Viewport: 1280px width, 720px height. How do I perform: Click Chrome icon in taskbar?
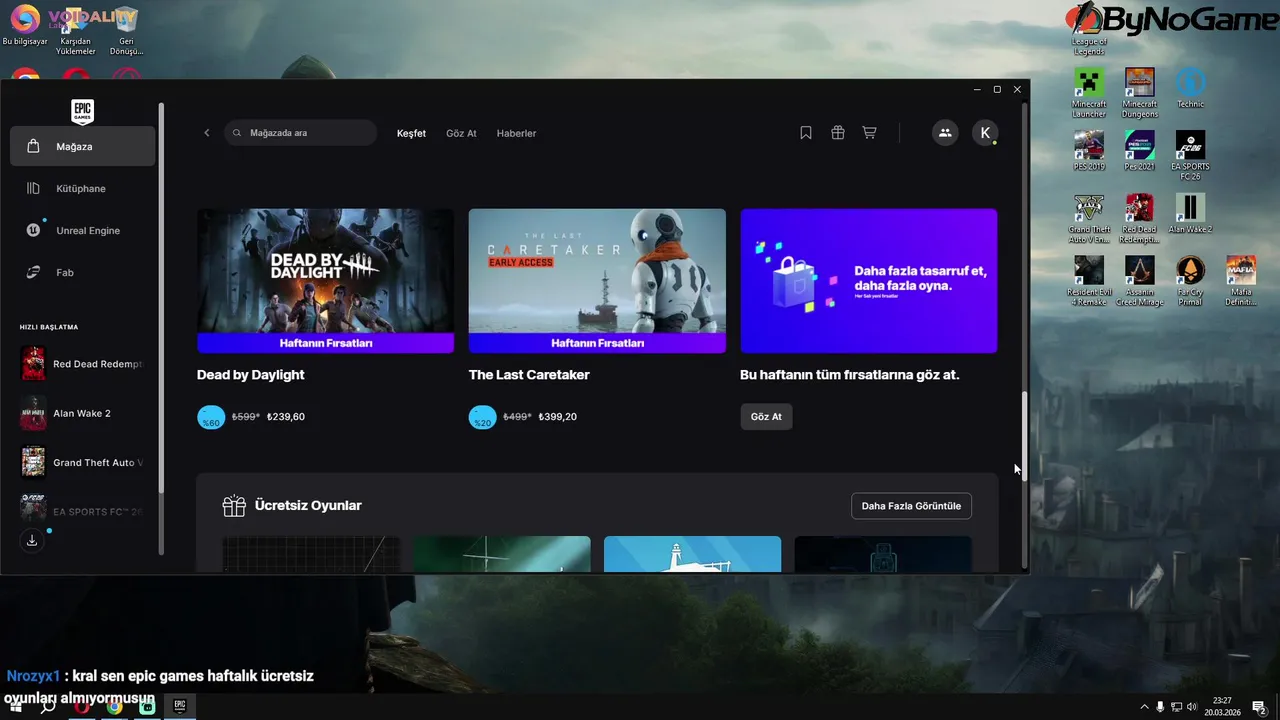tap(115, 706)
